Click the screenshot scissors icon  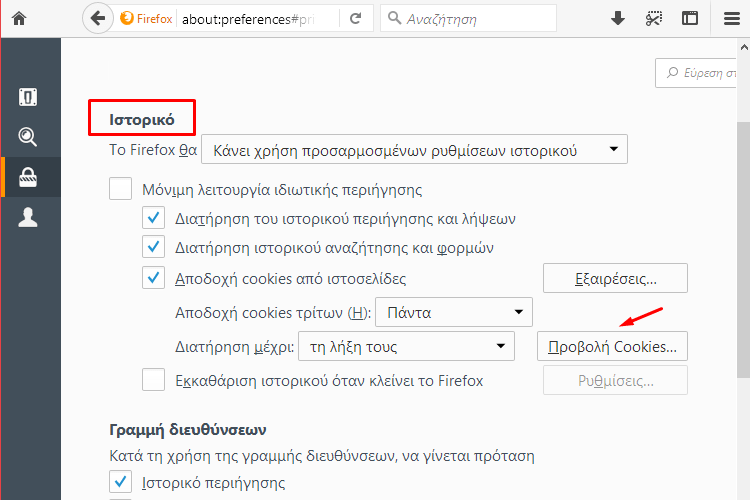(653, 19)
